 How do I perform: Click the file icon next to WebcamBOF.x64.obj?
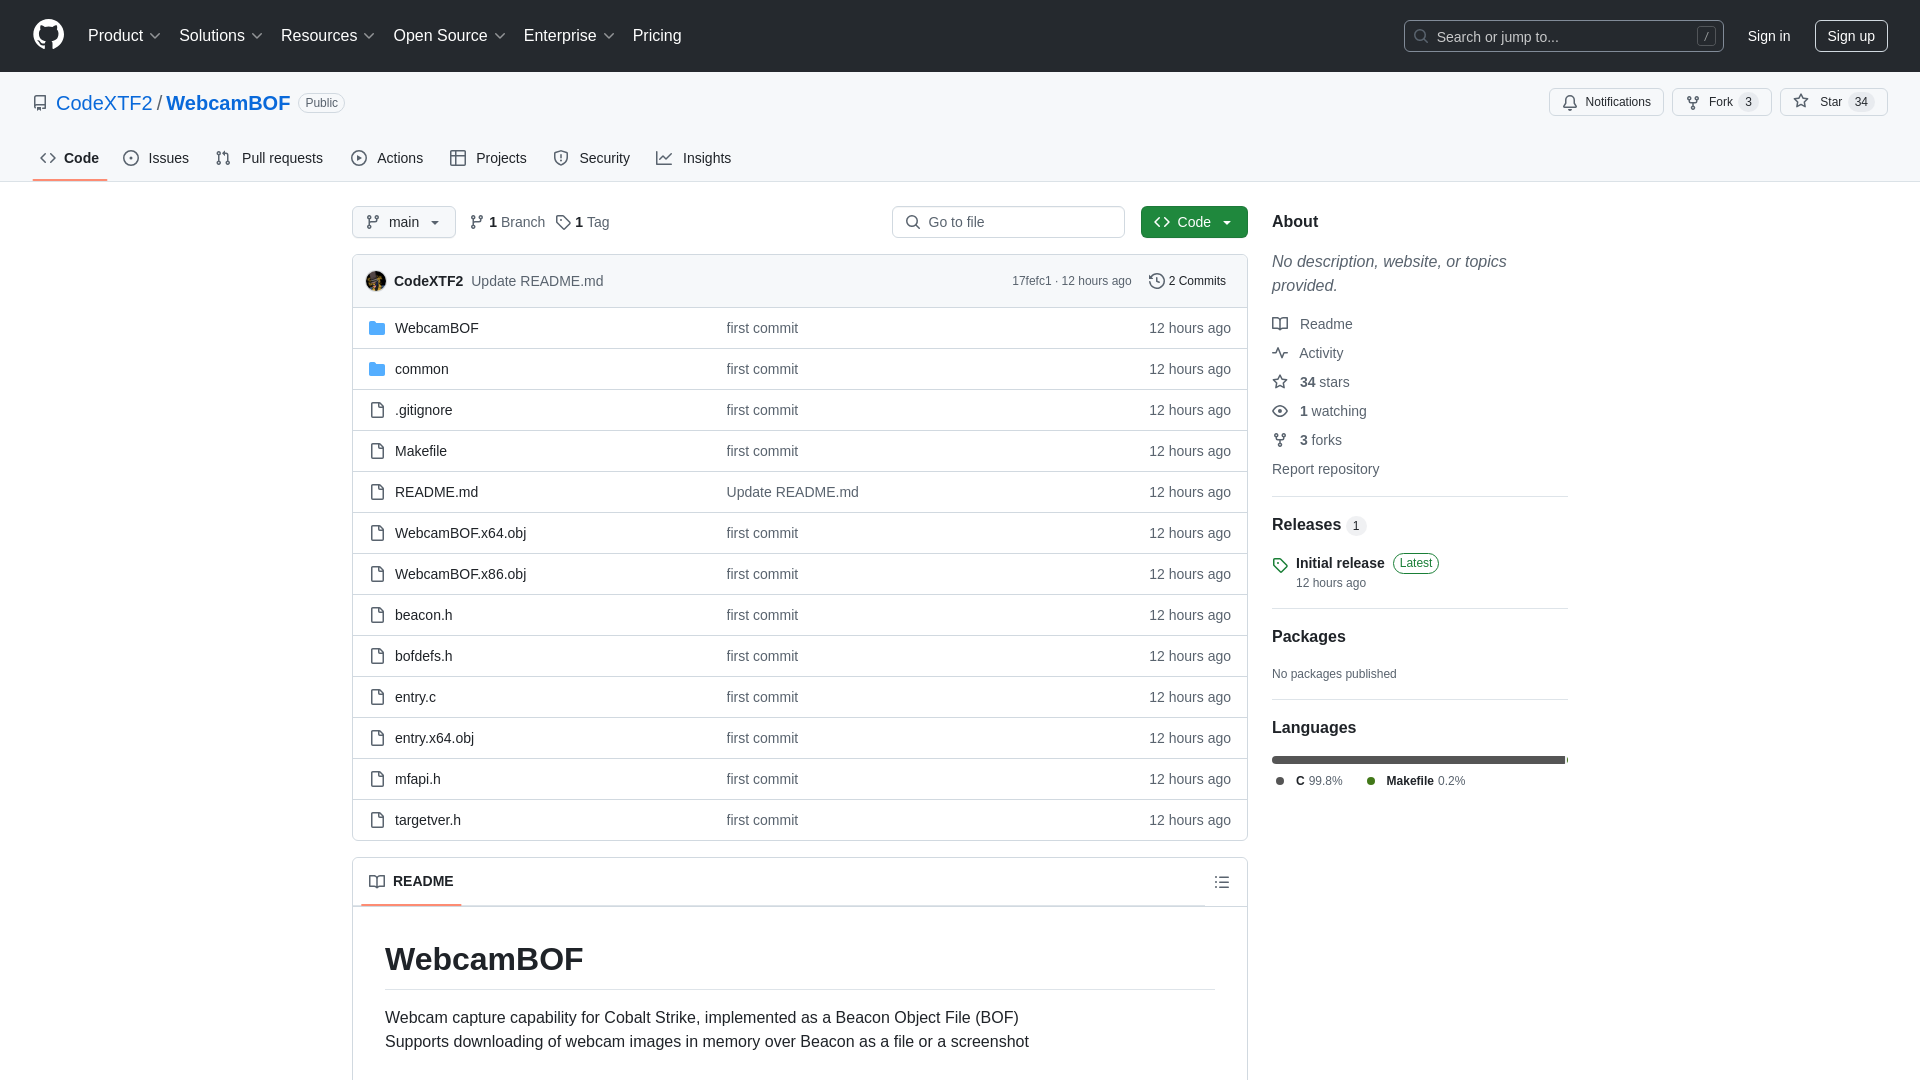tap(377, 533)
